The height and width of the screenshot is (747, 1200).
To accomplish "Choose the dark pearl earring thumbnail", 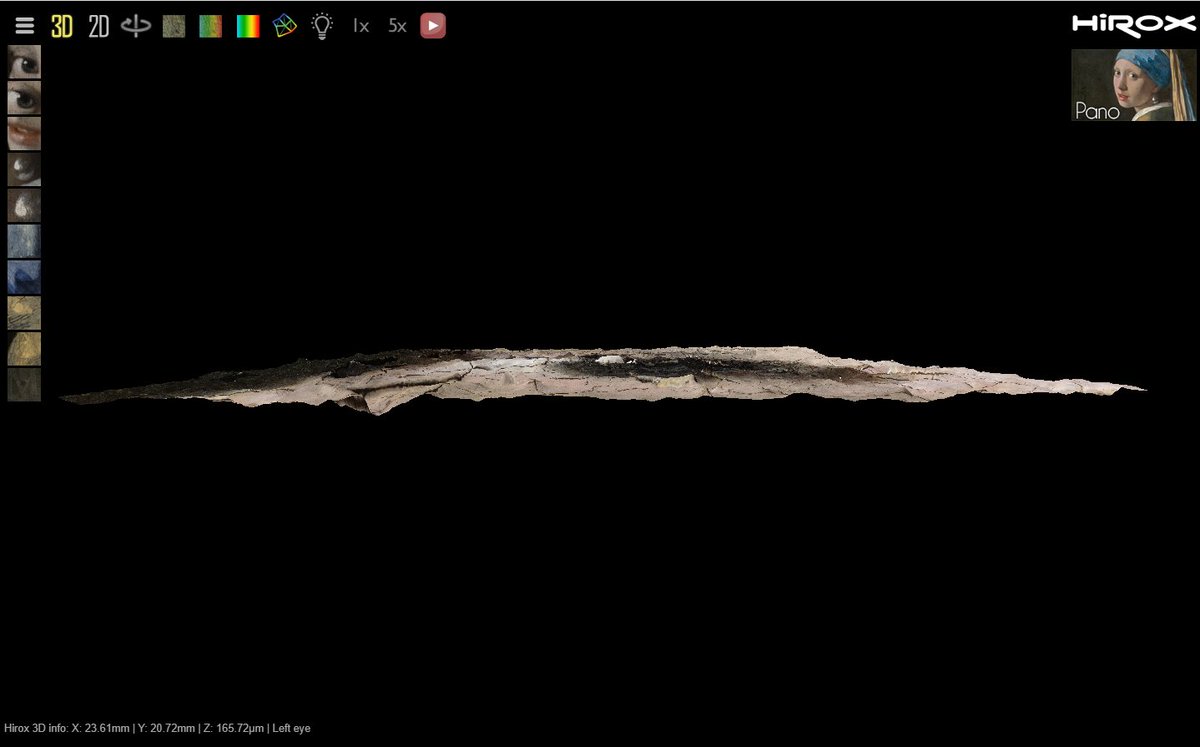I will [x=24, y=169].
